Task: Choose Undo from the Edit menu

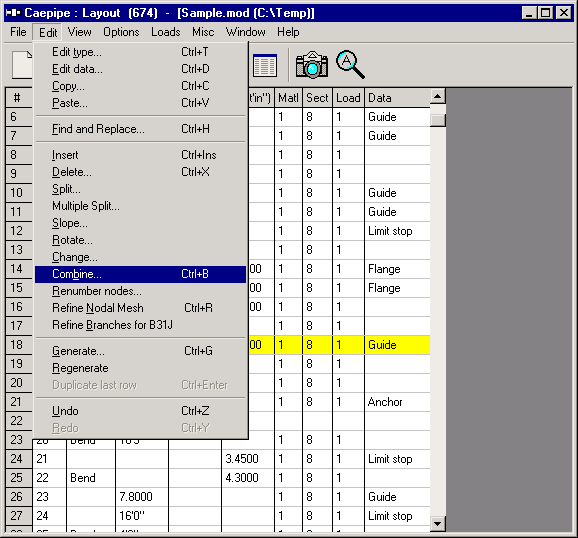Action: 140,411
